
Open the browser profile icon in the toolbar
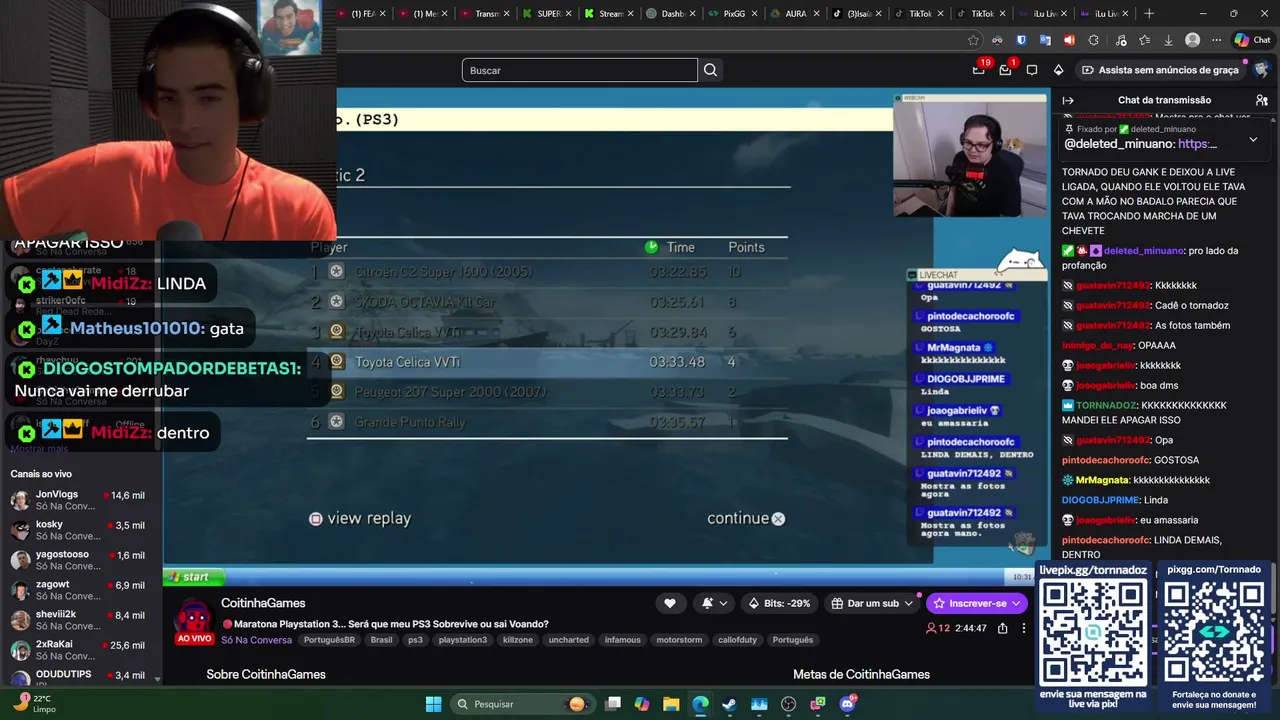[x=1192, y=40]
